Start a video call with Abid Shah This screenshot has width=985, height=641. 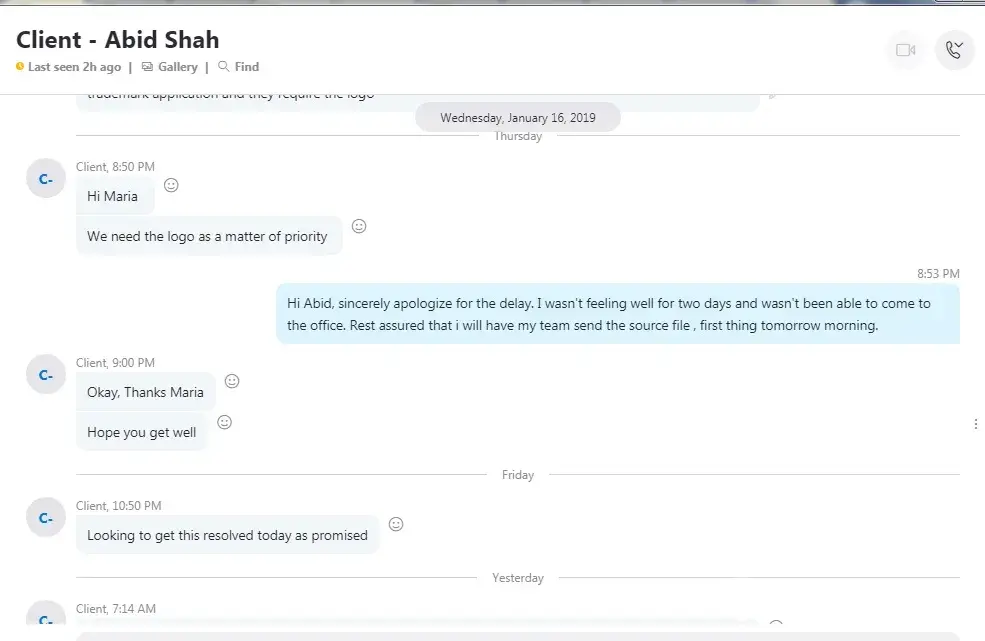pyautogui.click(x=906, y=50)
